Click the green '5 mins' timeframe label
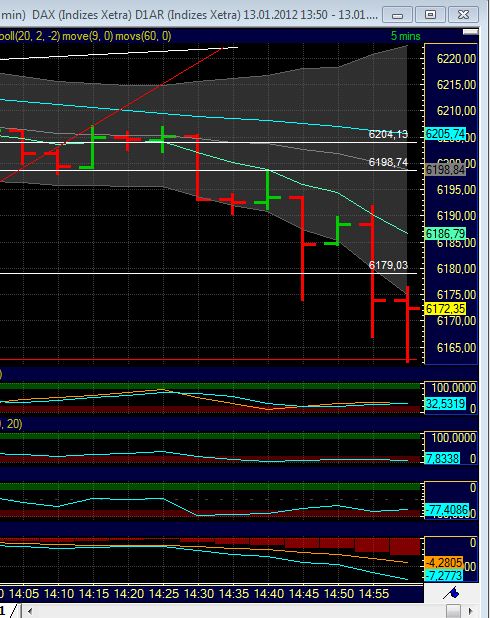The image size is (490, 618). coord(405,36)
